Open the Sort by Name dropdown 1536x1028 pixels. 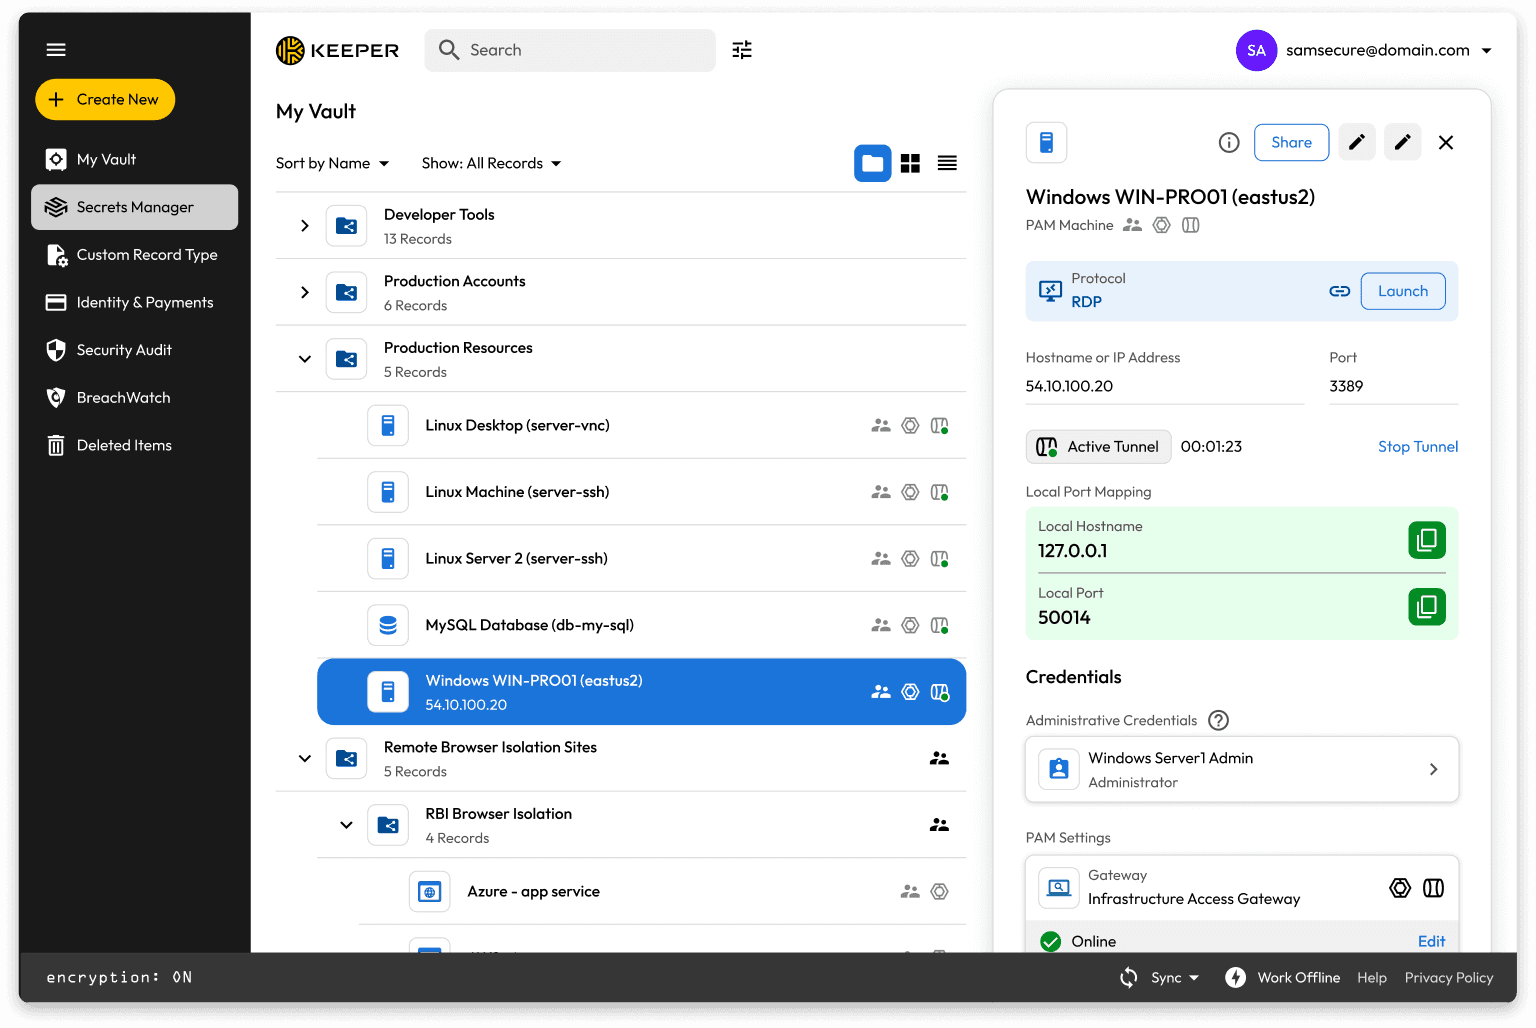tap(333, 163)
